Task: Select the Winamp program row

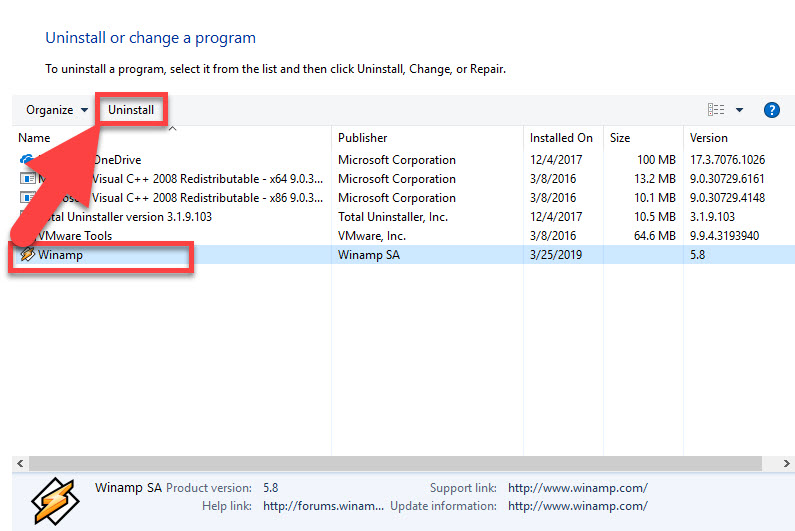Action: point(404,255)
